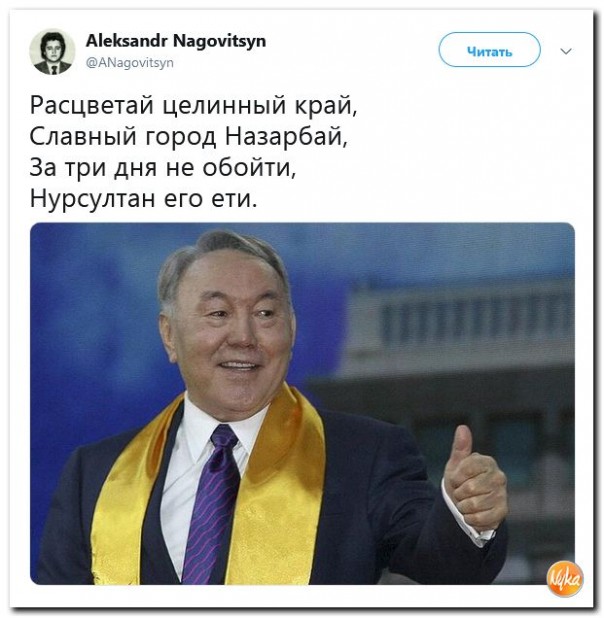Click the line 'Славный город Назарбай,'
The width and height of the screenshot is (604, 618).
(x=188, y=137)
